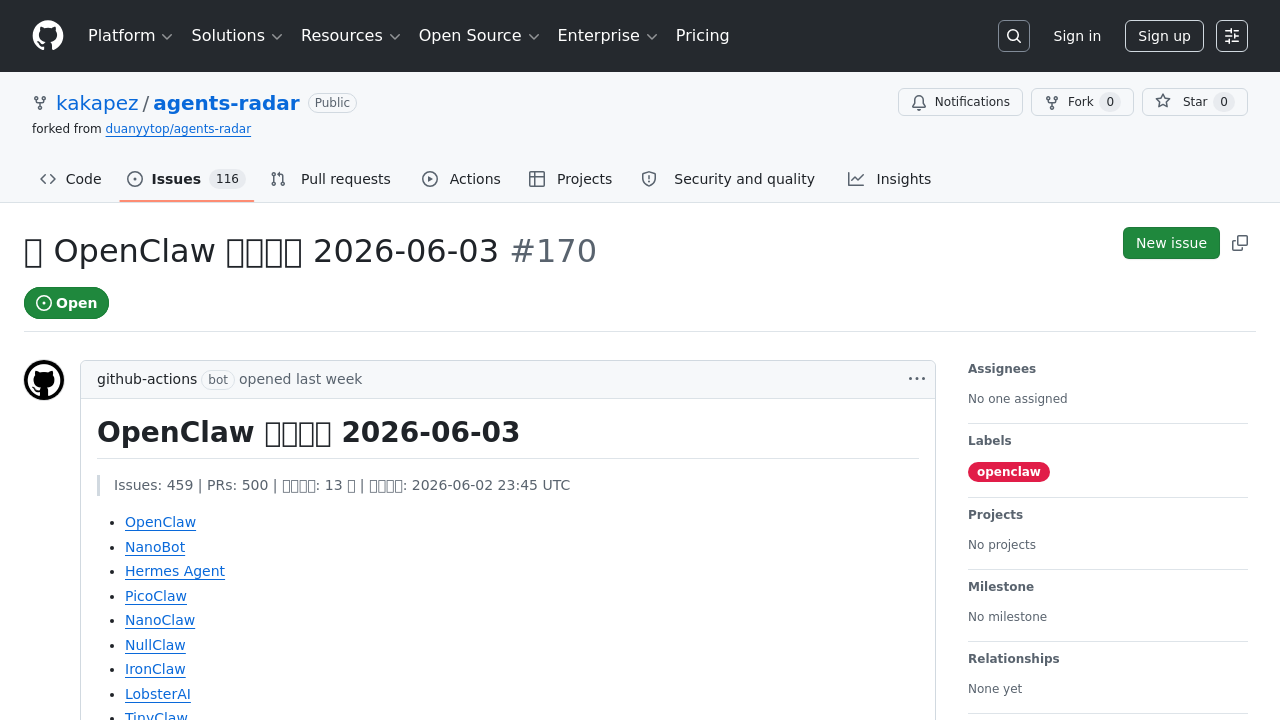The height and width of the screenshot is (720, 1280).
Task: Open the Pricing page
Action: pos(703,36)
